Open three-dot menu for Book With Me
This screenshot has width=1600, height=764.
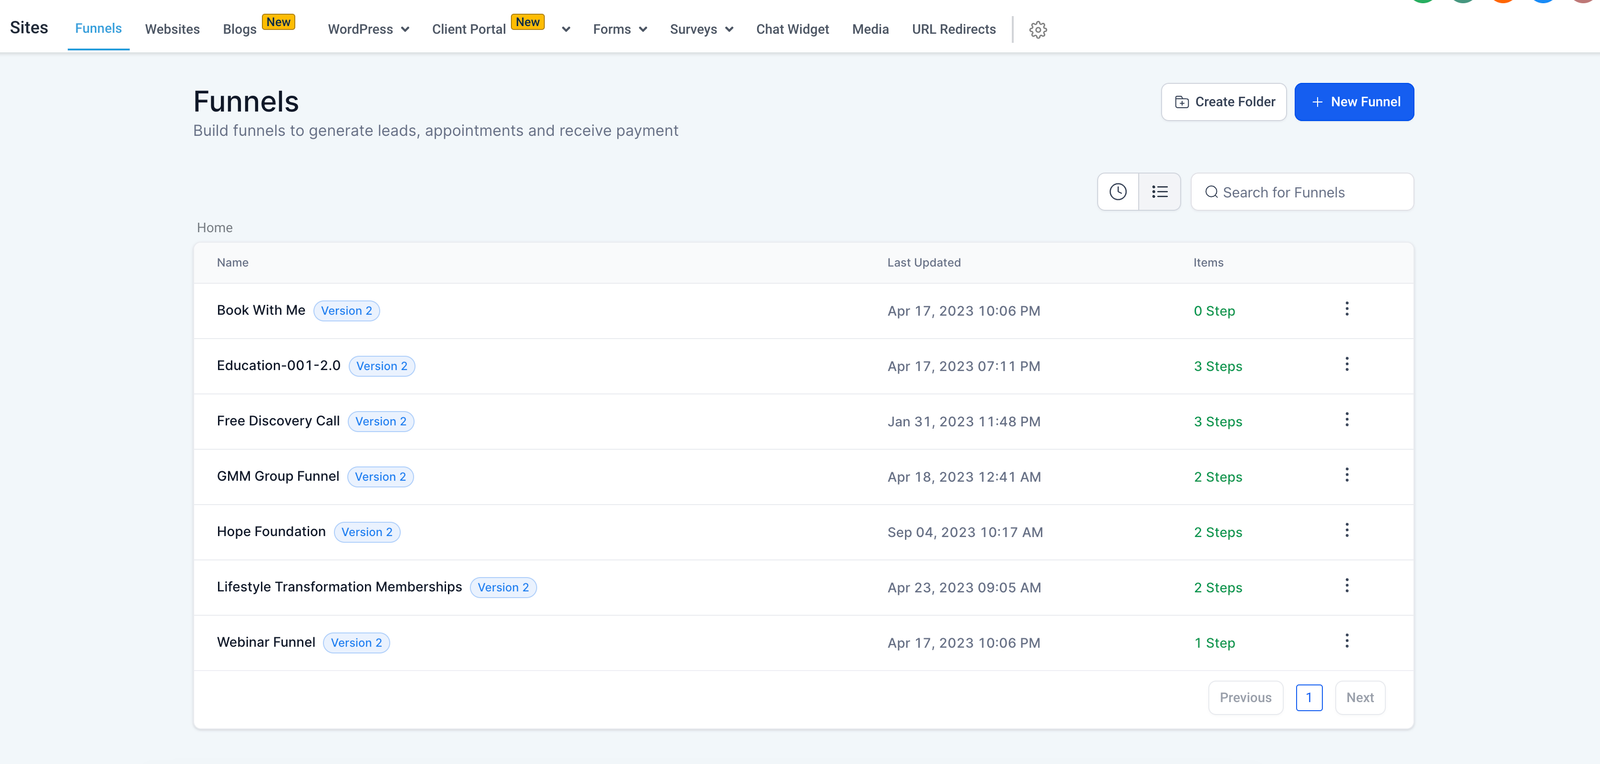point(1347,309)
